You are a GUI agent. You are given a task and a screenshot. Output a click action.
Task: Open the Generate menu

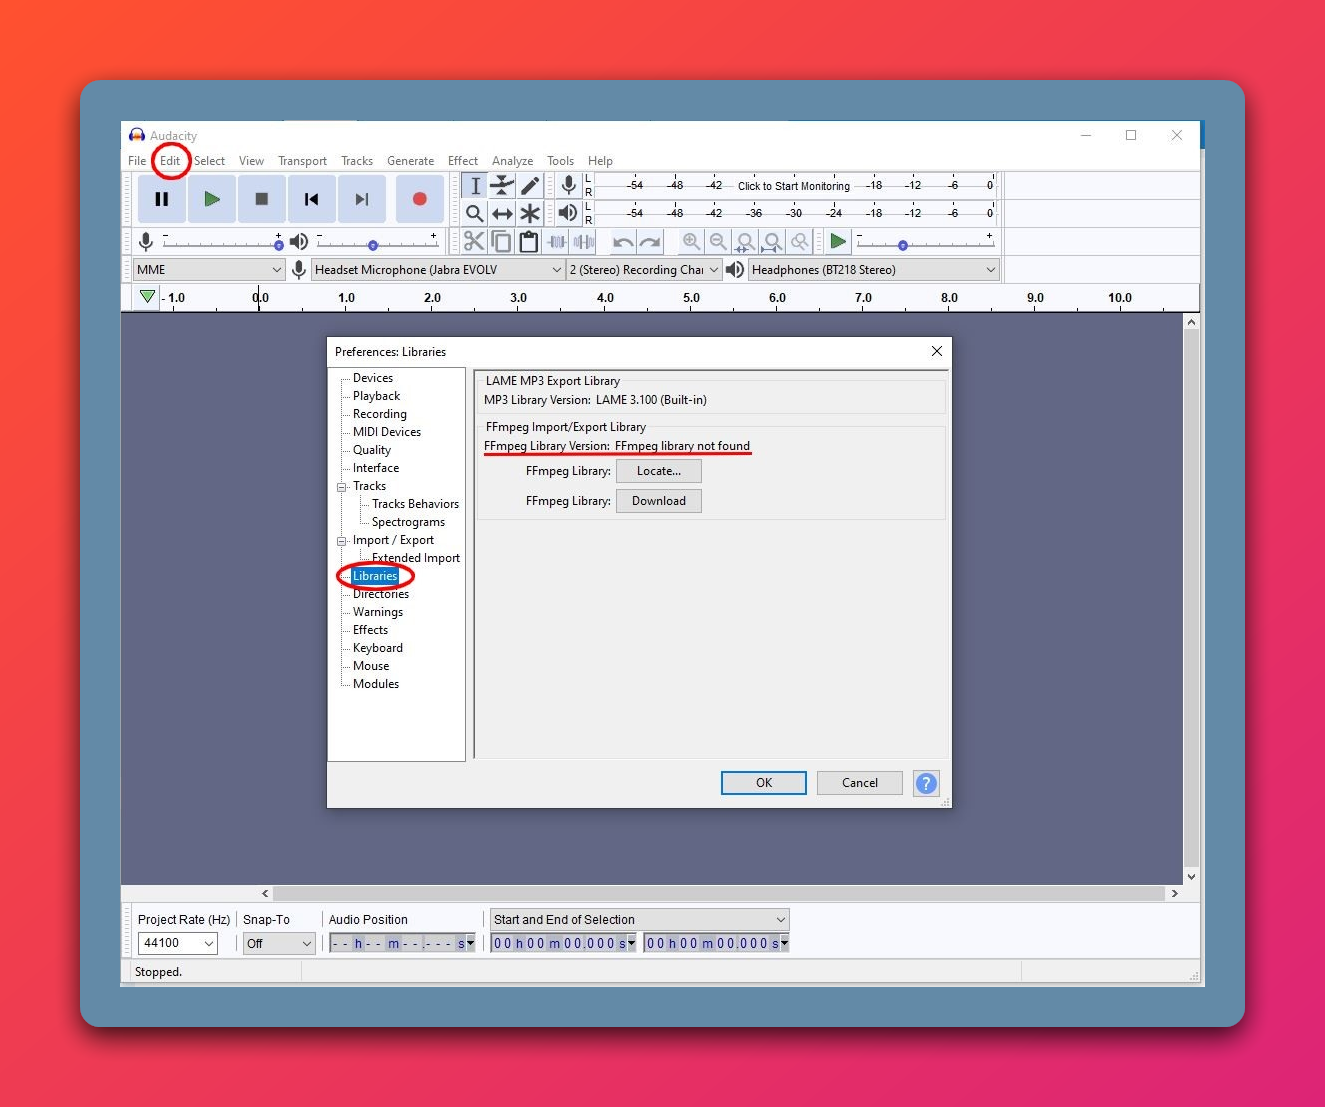coord(410,161)
